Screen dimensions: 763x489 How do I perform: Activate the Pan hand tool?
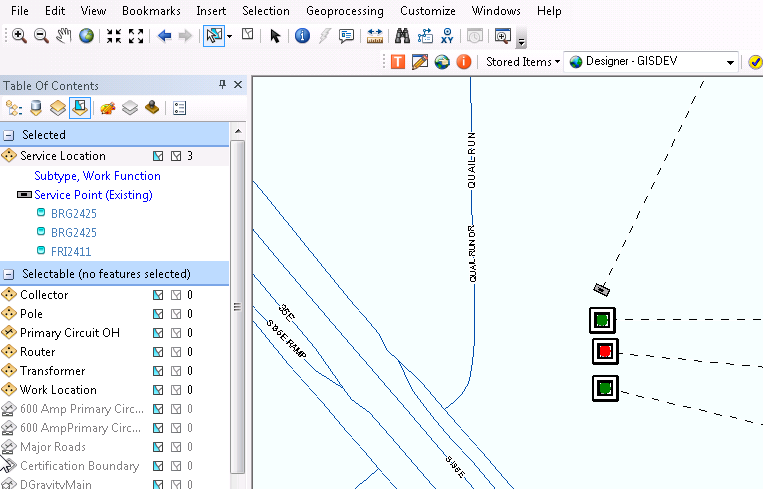(x=63, y=36)
